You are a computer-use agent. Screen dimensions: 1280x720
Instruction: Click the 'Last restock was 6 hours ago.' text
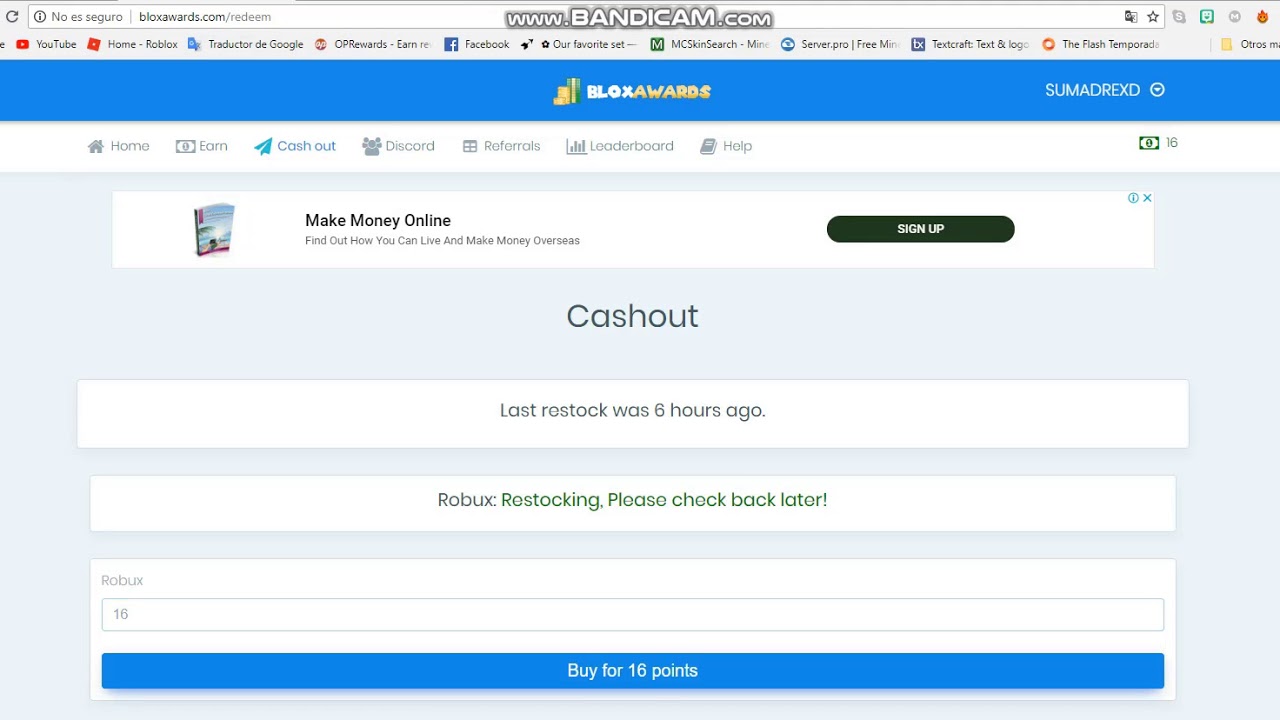click(x=633, y=410)
